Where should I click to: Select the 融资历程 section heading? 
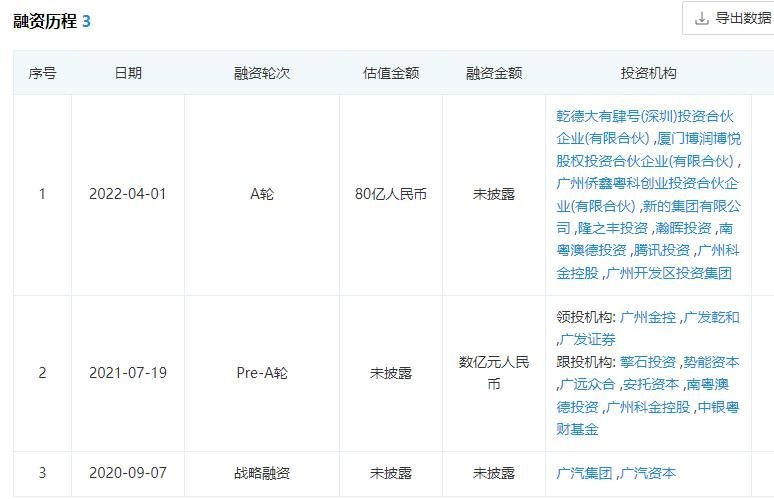[x=45, y=21]
